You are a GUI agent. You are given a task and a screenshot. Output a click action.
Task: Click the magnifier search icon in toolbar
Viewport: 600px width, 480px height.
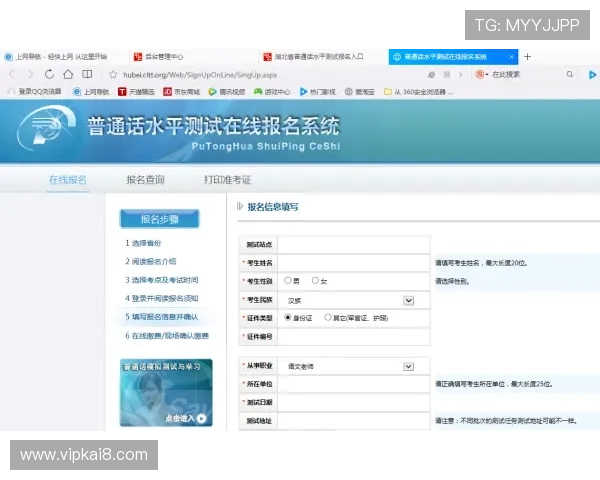[x=570, y=74]
